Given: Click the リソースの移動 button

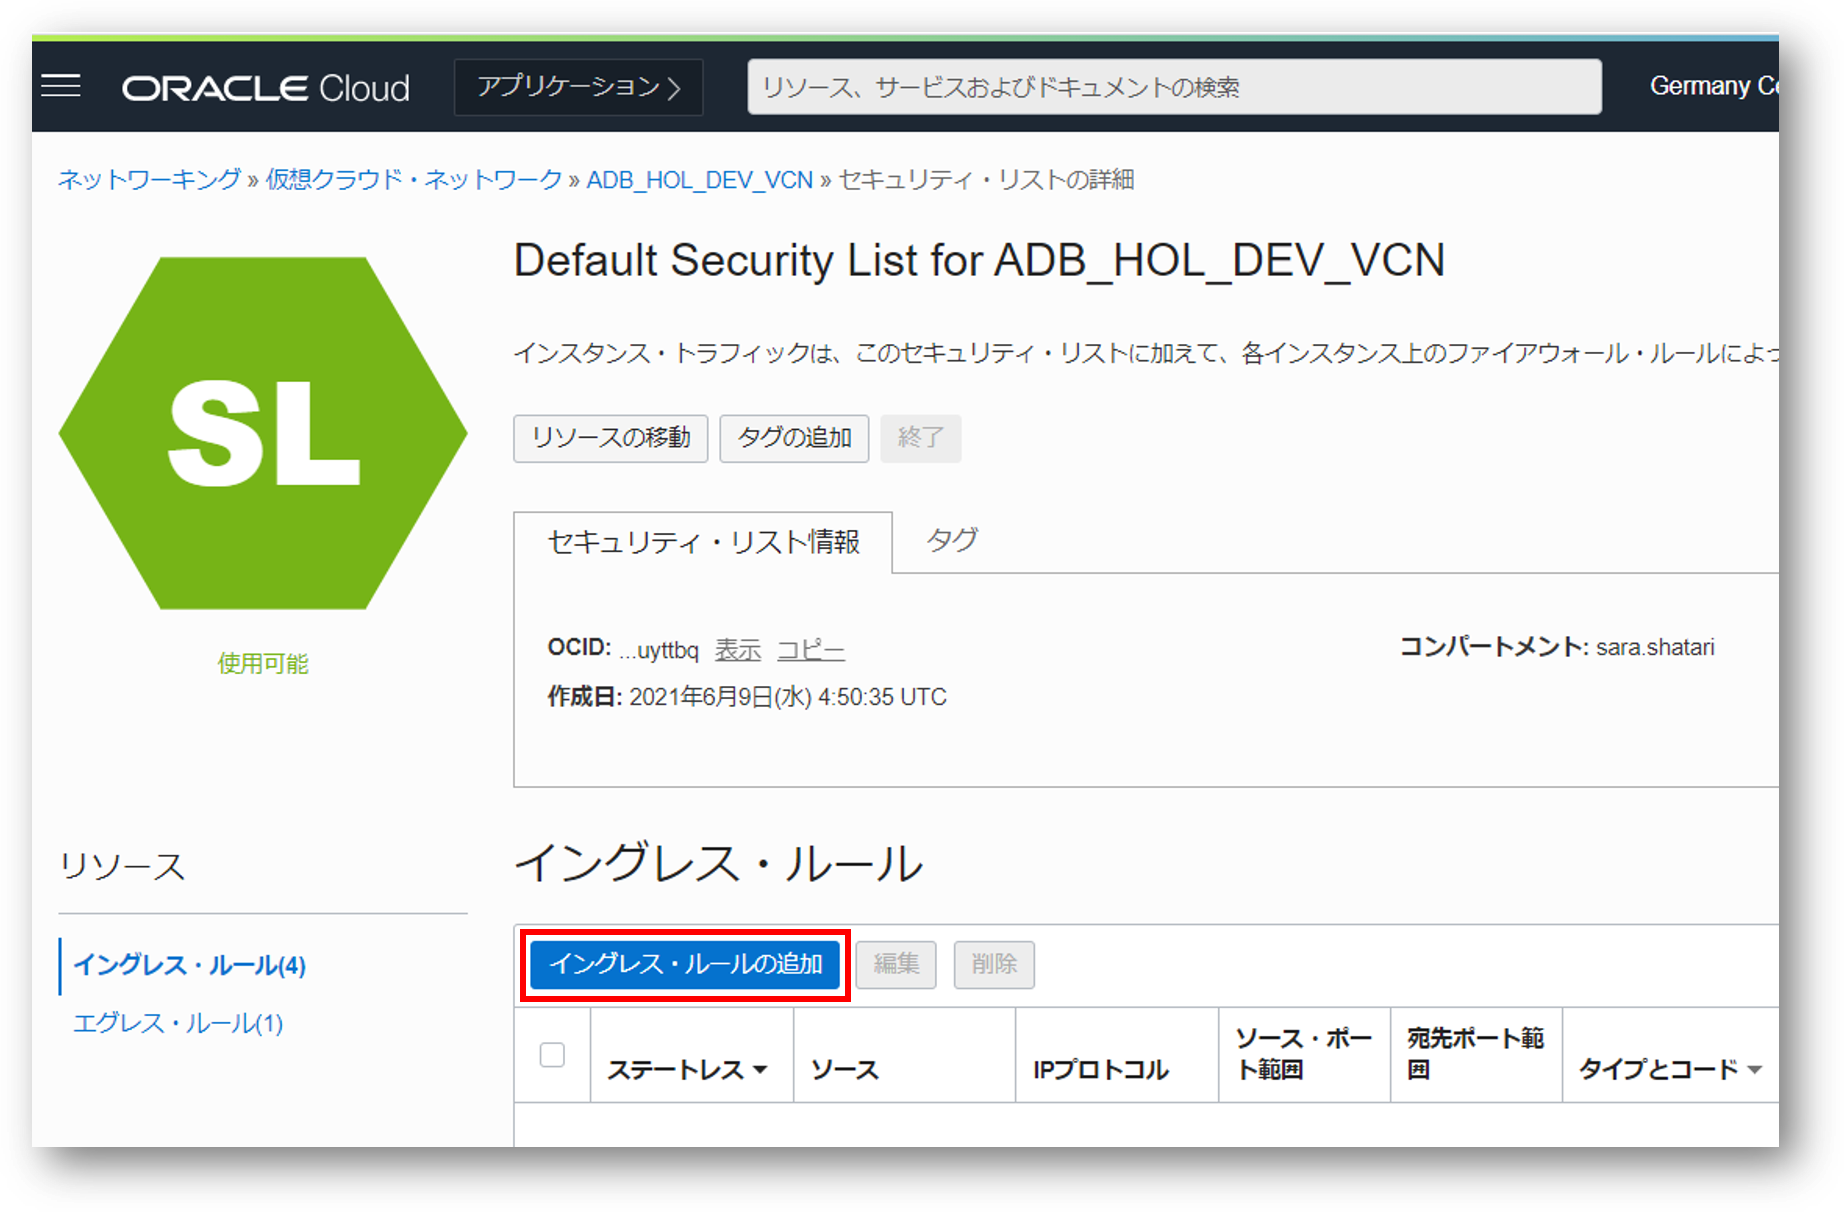Looking at the screenshot, I should tap(610, 438).
